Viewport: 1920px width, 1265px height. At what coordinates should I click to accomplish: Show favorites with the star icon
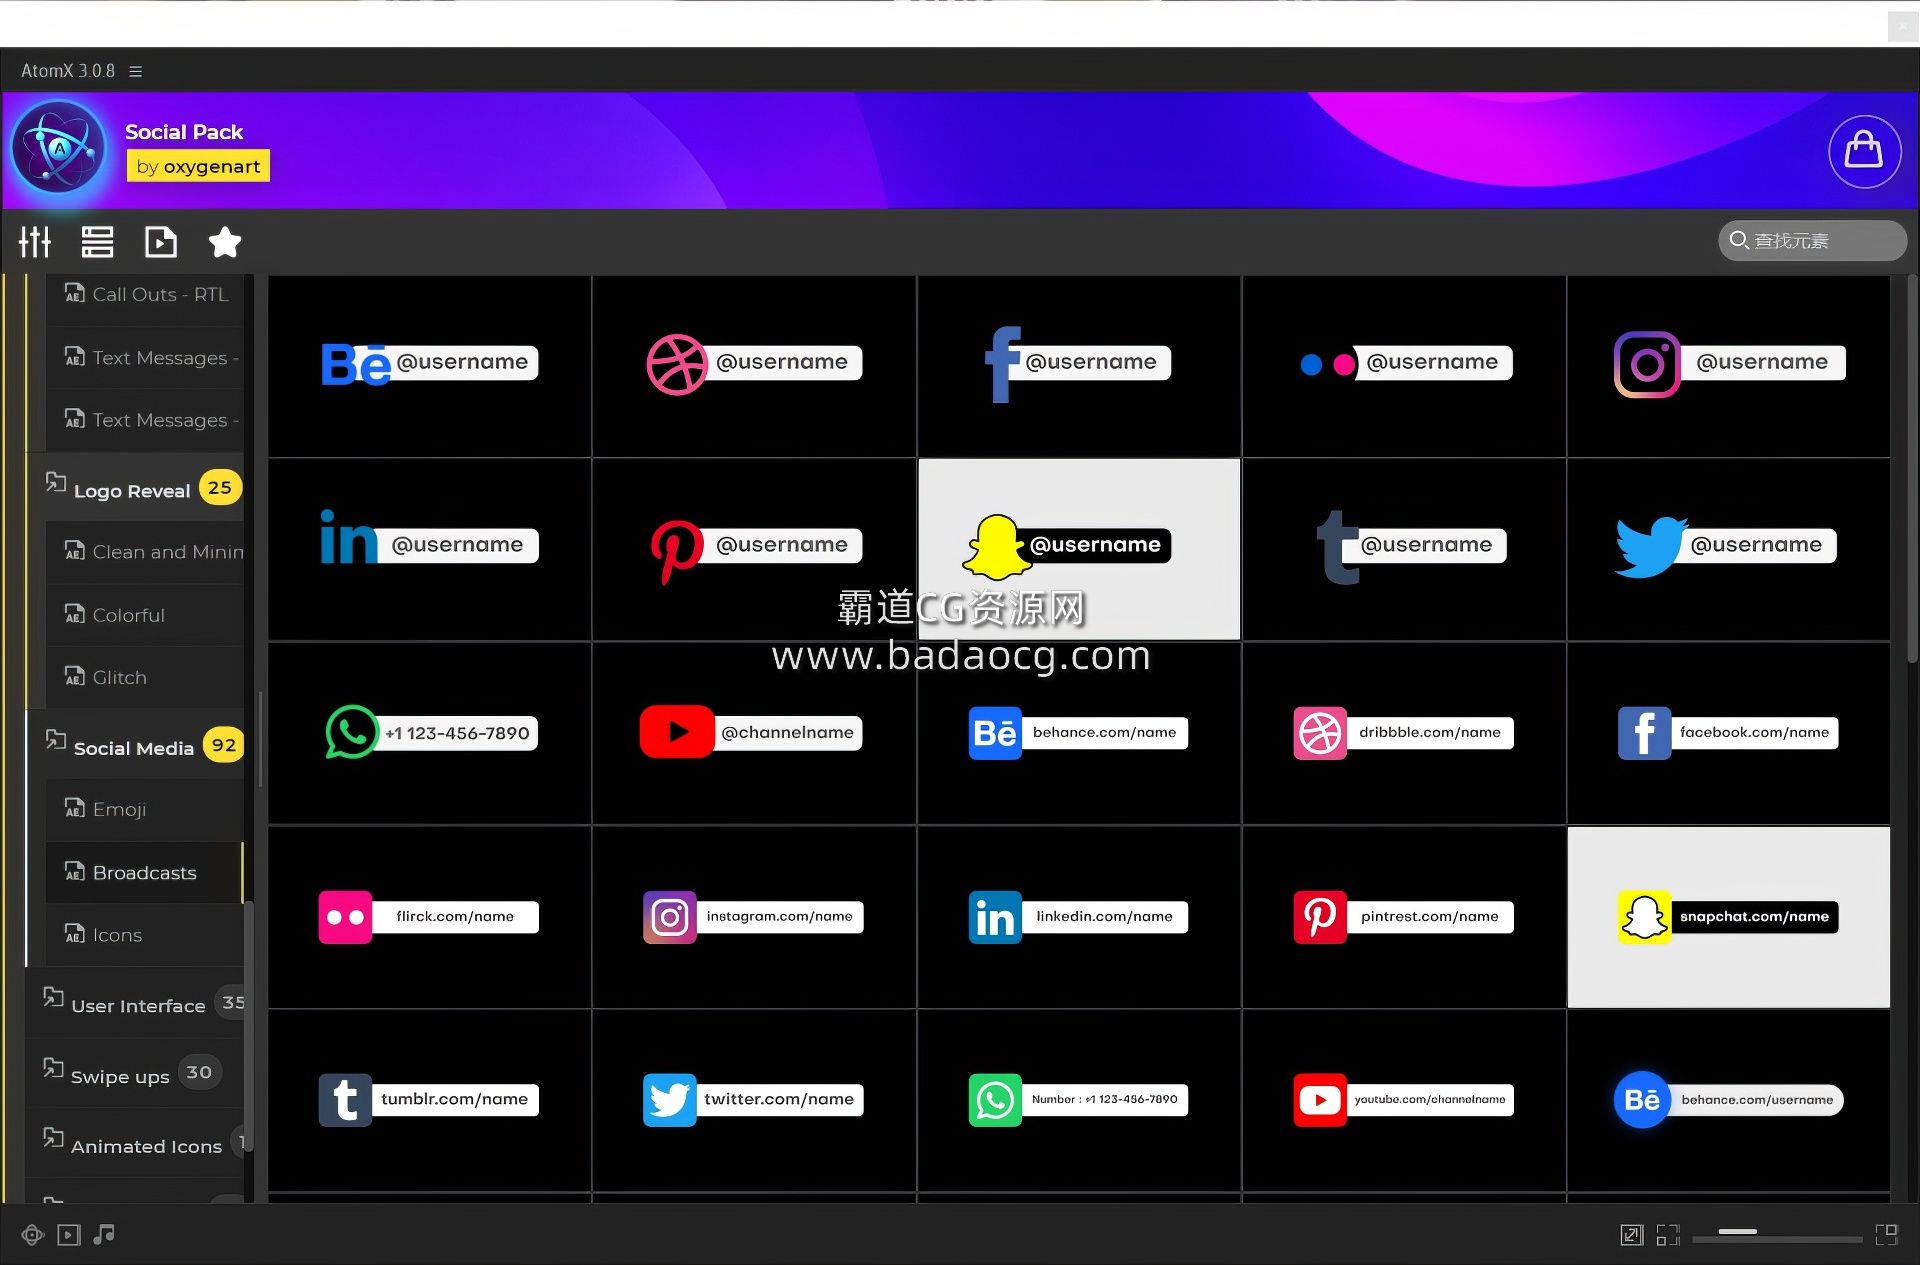click(x=224, y=242)
